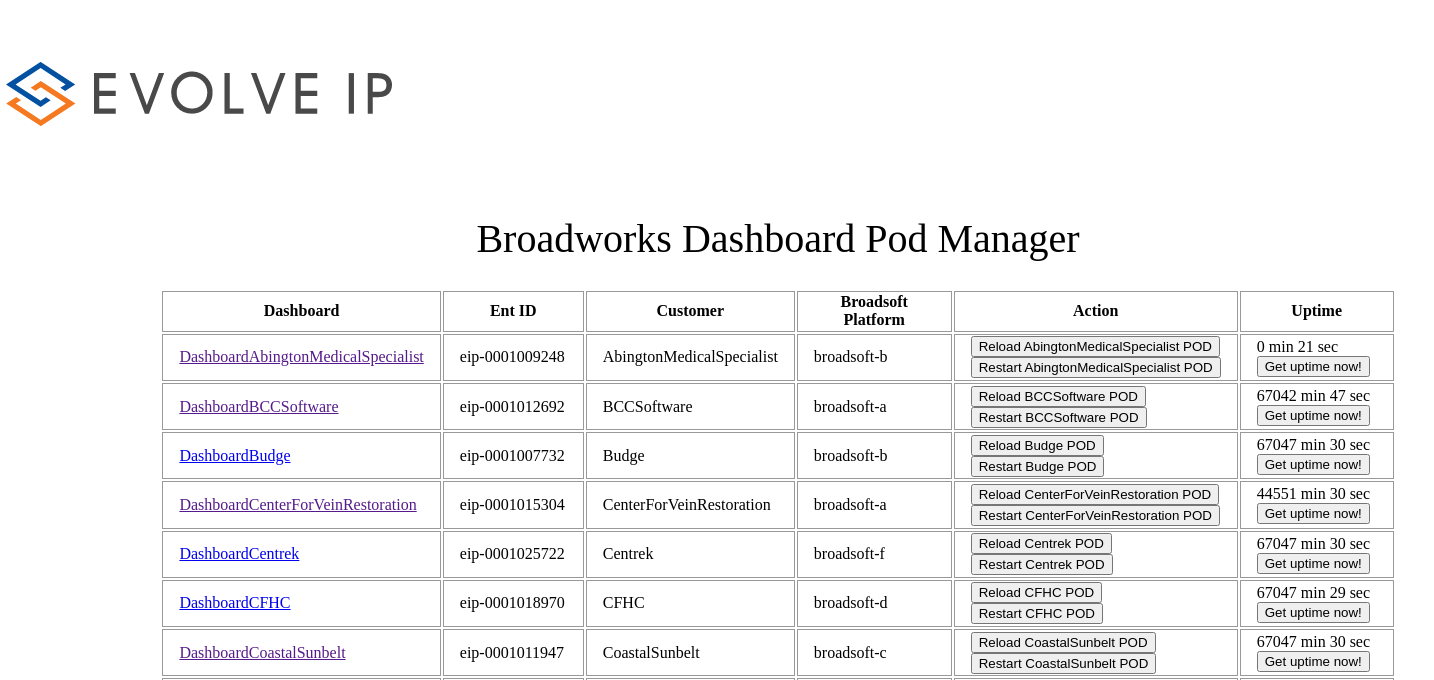
Task: Restart the Budge POD
Action: click(x=1037, y=467)
